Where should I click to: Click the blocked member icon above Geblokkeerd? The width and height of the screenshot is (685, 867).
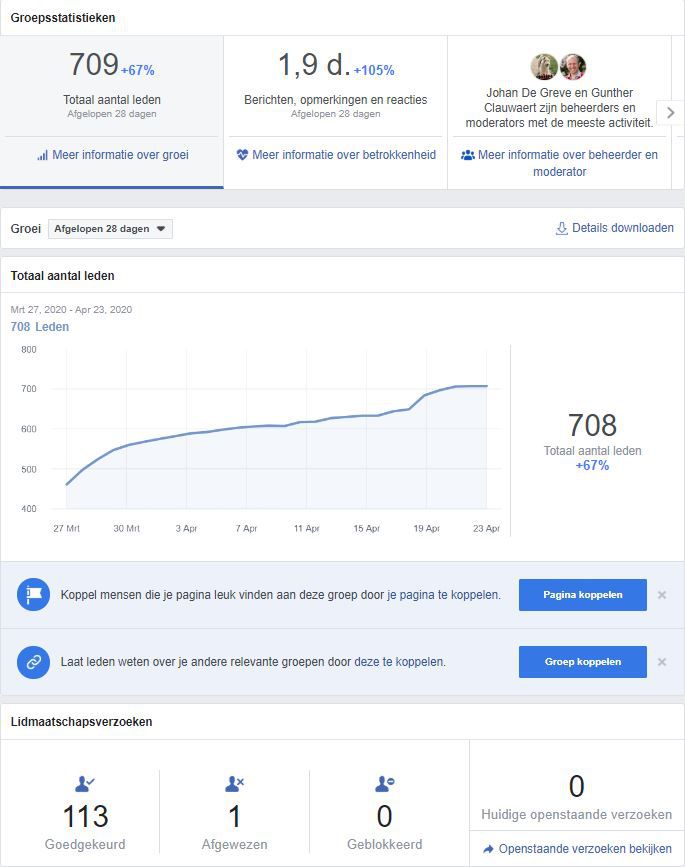(x=384, y=785)
